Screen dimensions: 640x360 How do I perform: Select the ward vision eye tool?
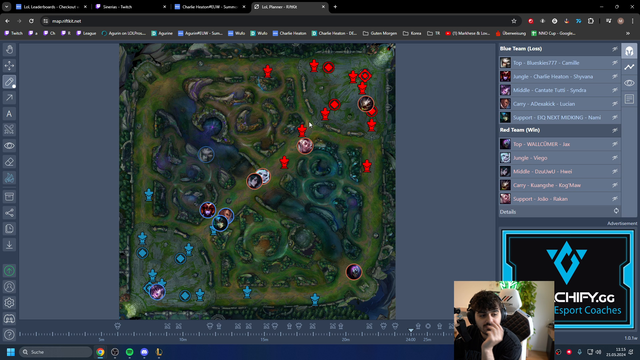point(9,146)
